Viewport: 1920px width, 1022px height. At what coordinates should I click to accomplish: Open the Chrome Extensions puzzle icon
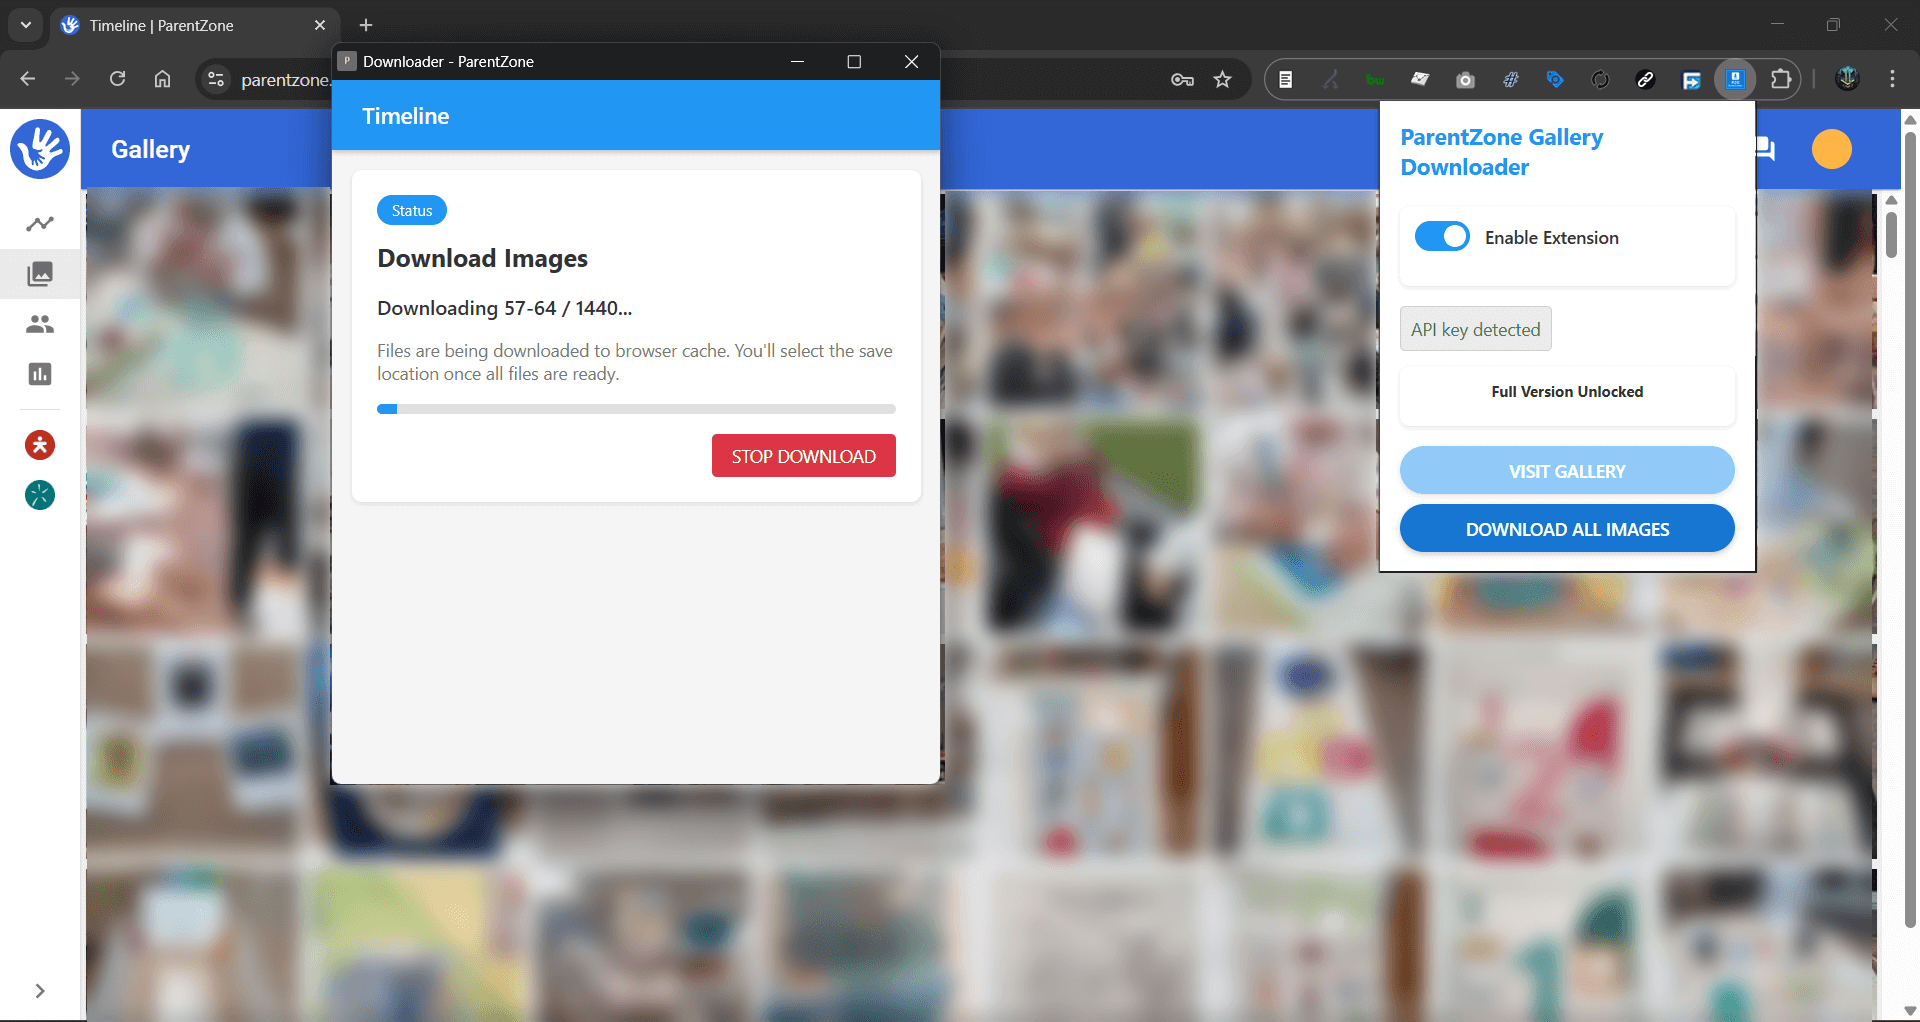pos(1781,80)
